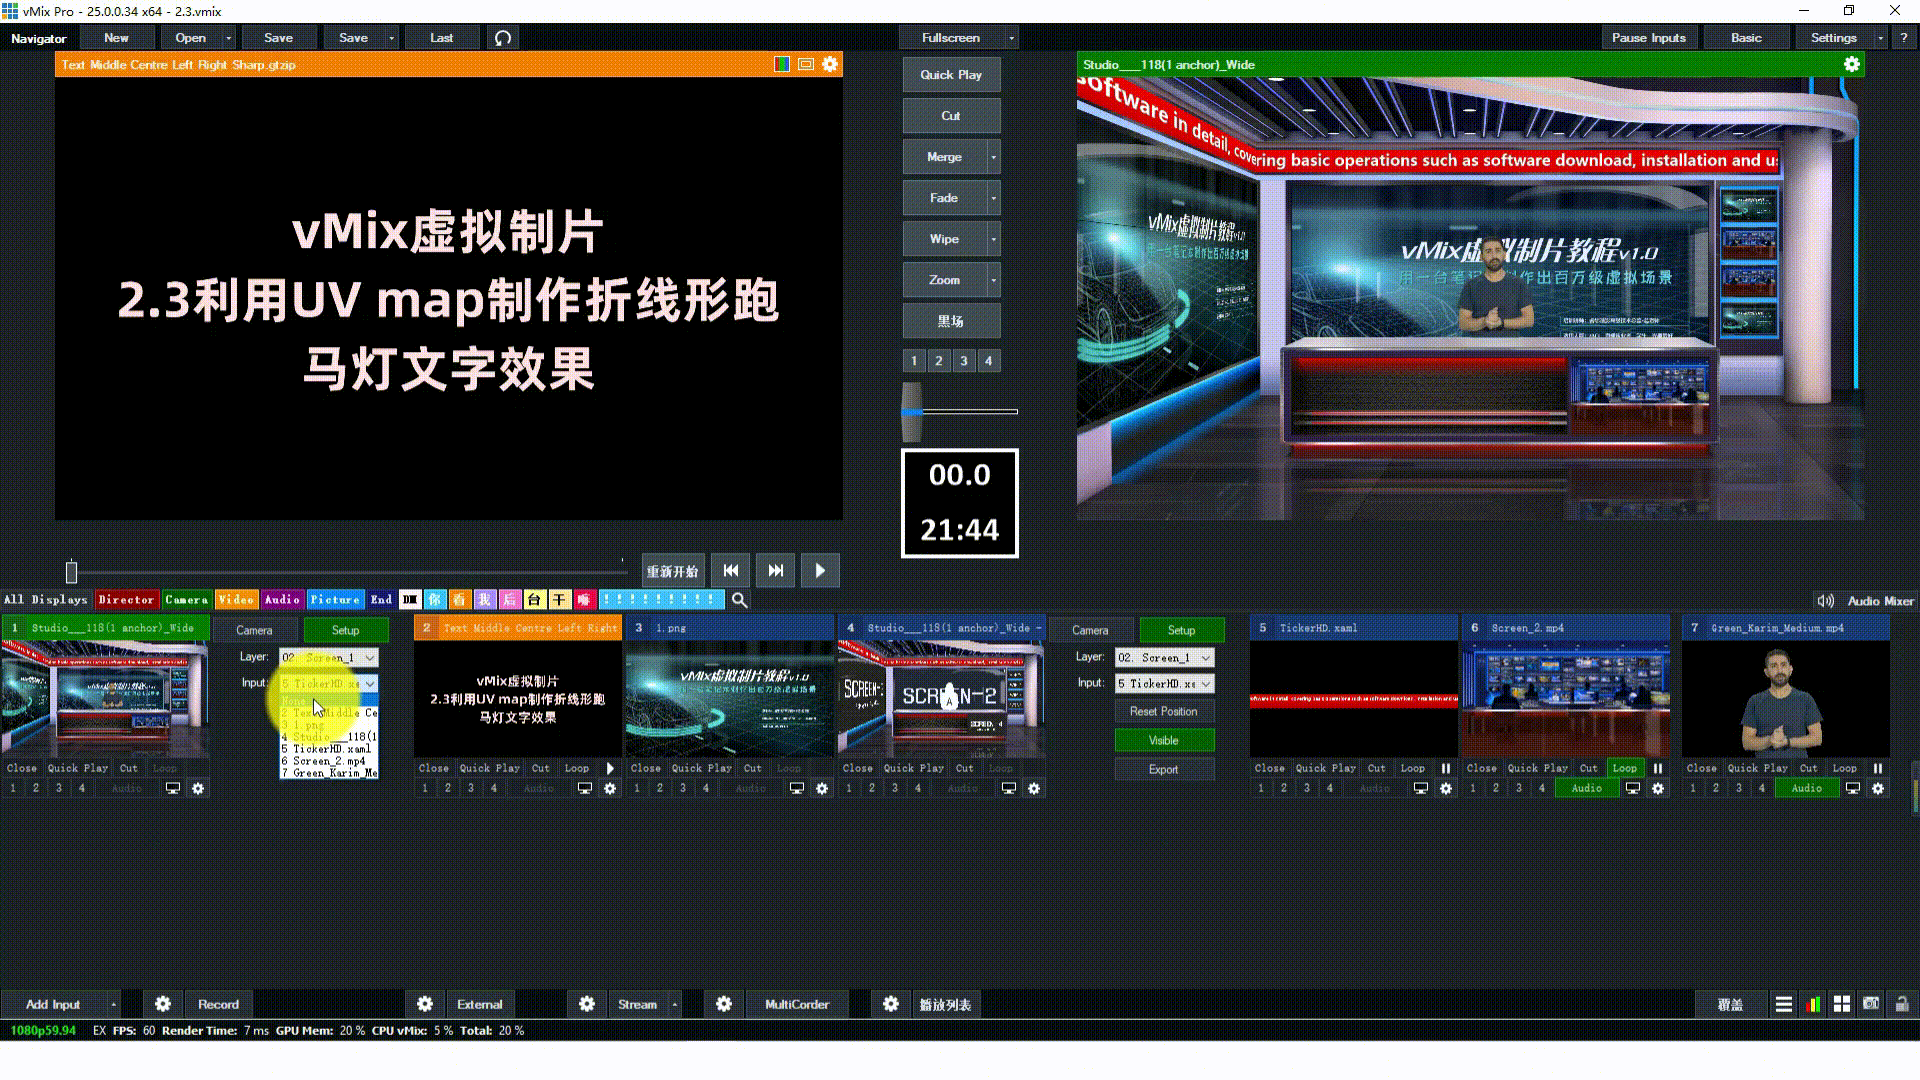This screenshot has width=1920, height=1080.
Task: Expand the Merge transition dropdown arrow
Action: click(x=993, y=157)
